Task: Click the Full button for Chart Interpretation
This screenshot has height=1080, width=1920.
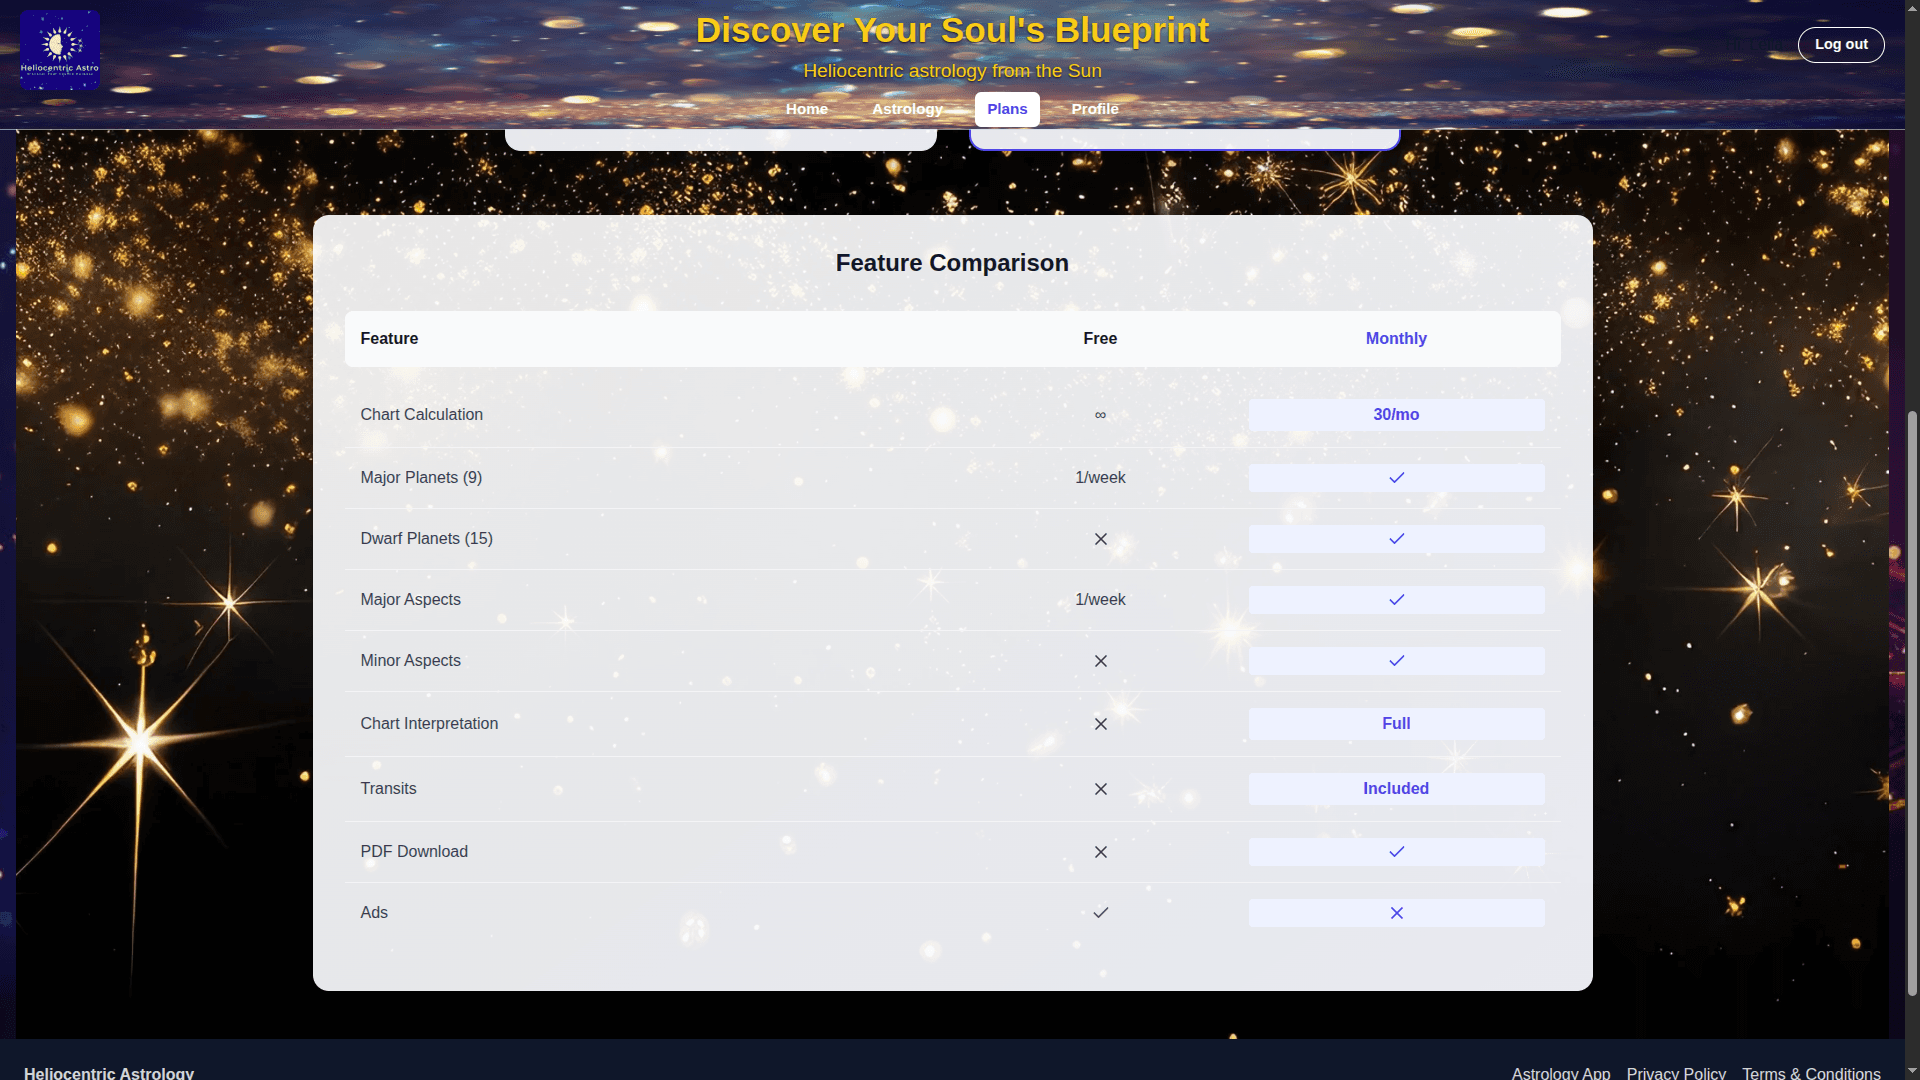Action: (x=1396, y=723)
